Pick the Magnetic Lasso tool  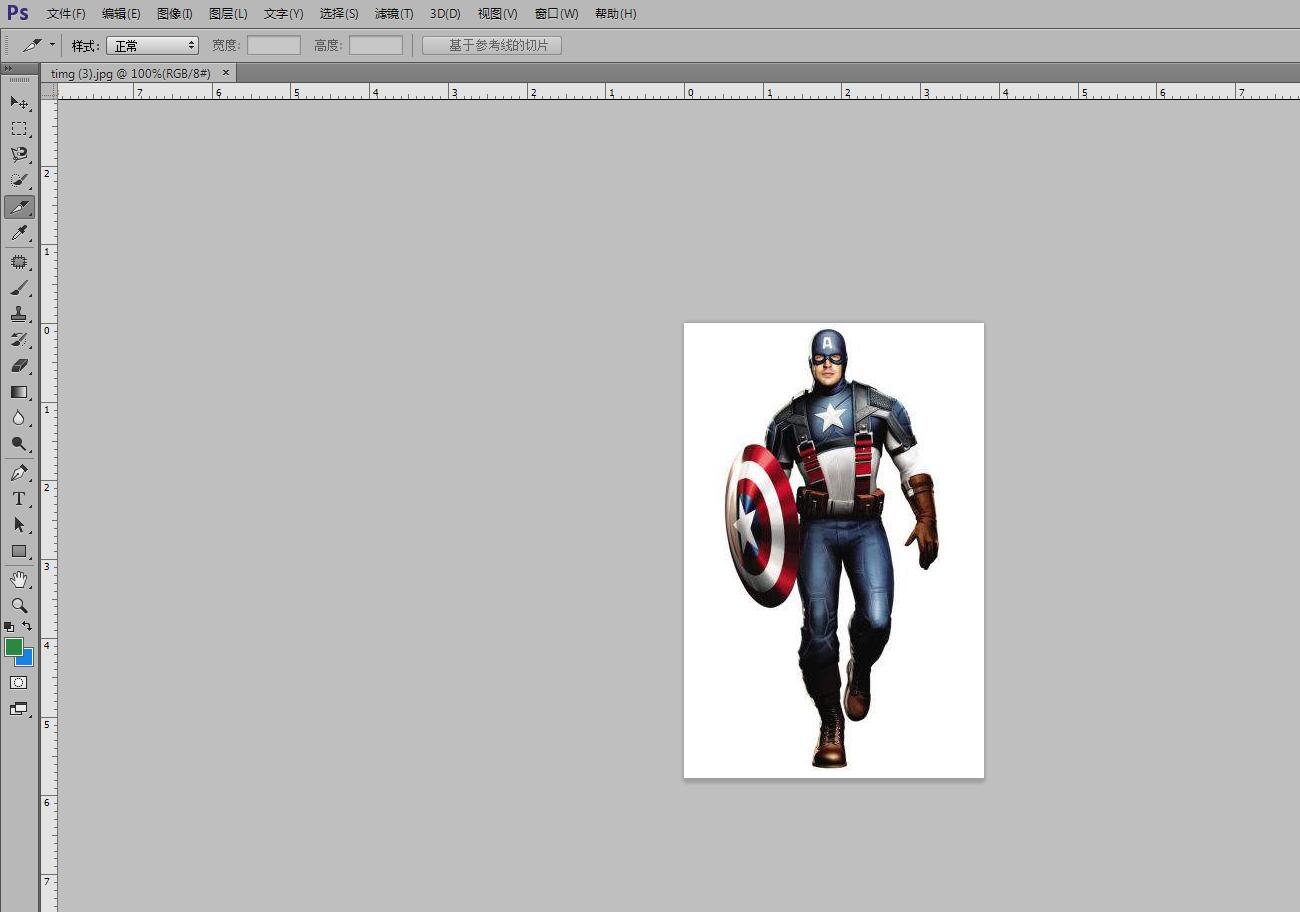(x=19, y=154)
